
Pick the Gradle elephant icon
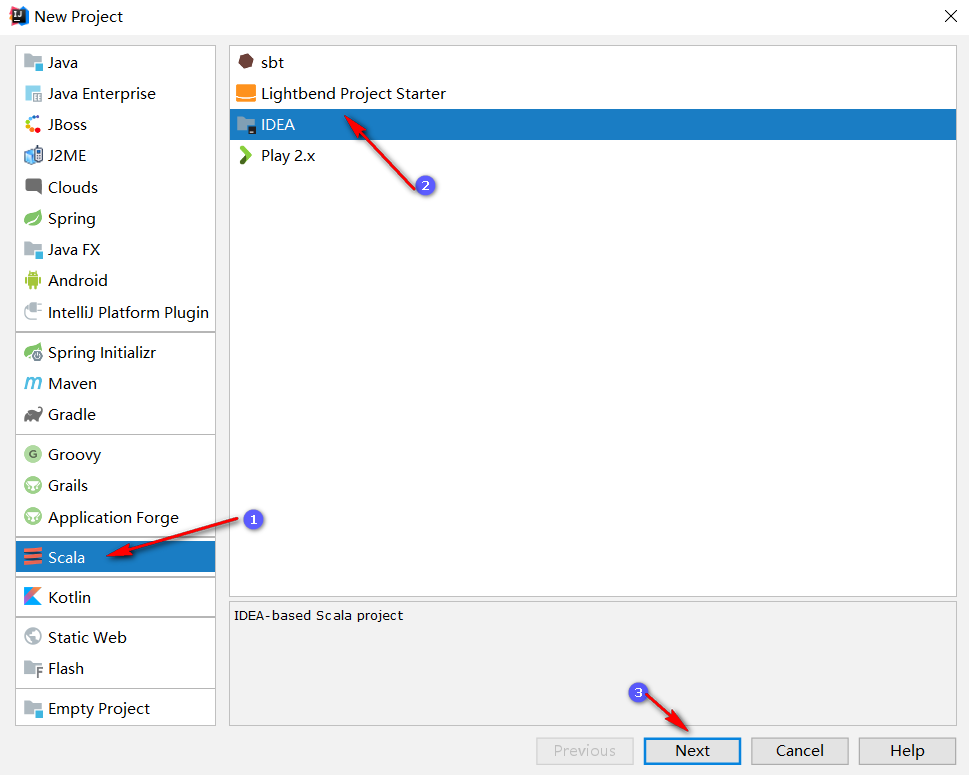click(x=33, y=414)
